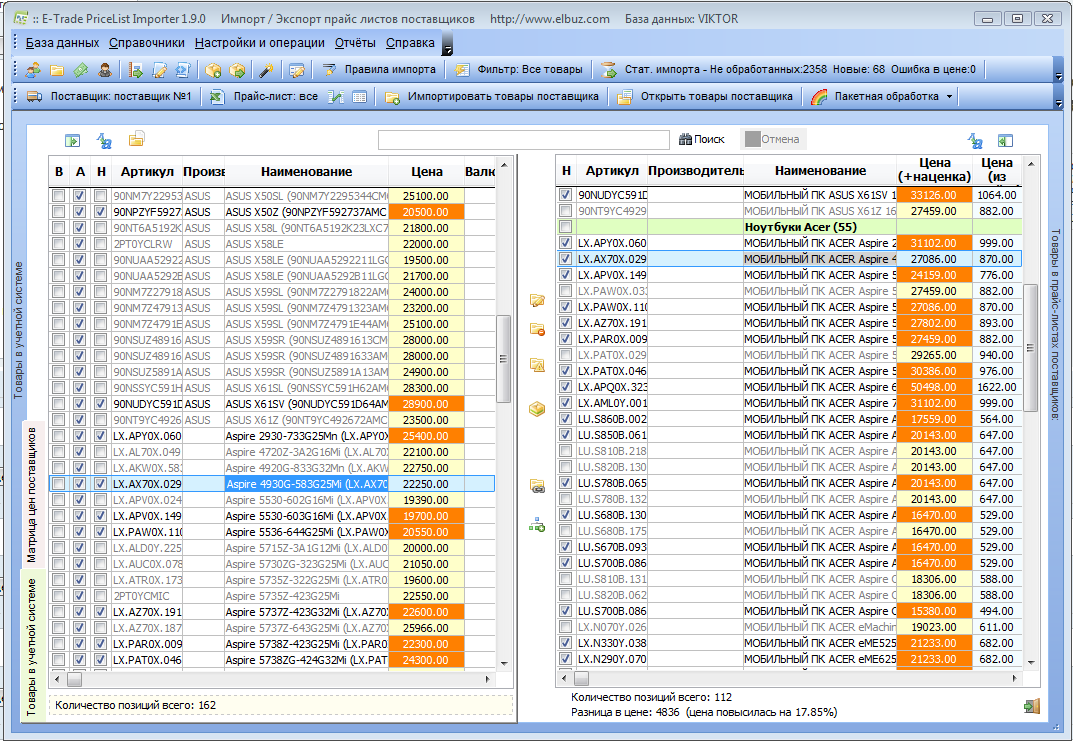Click the export icon above left table
This screenshot has width=1073, height=742.
[x=73, y=140]
